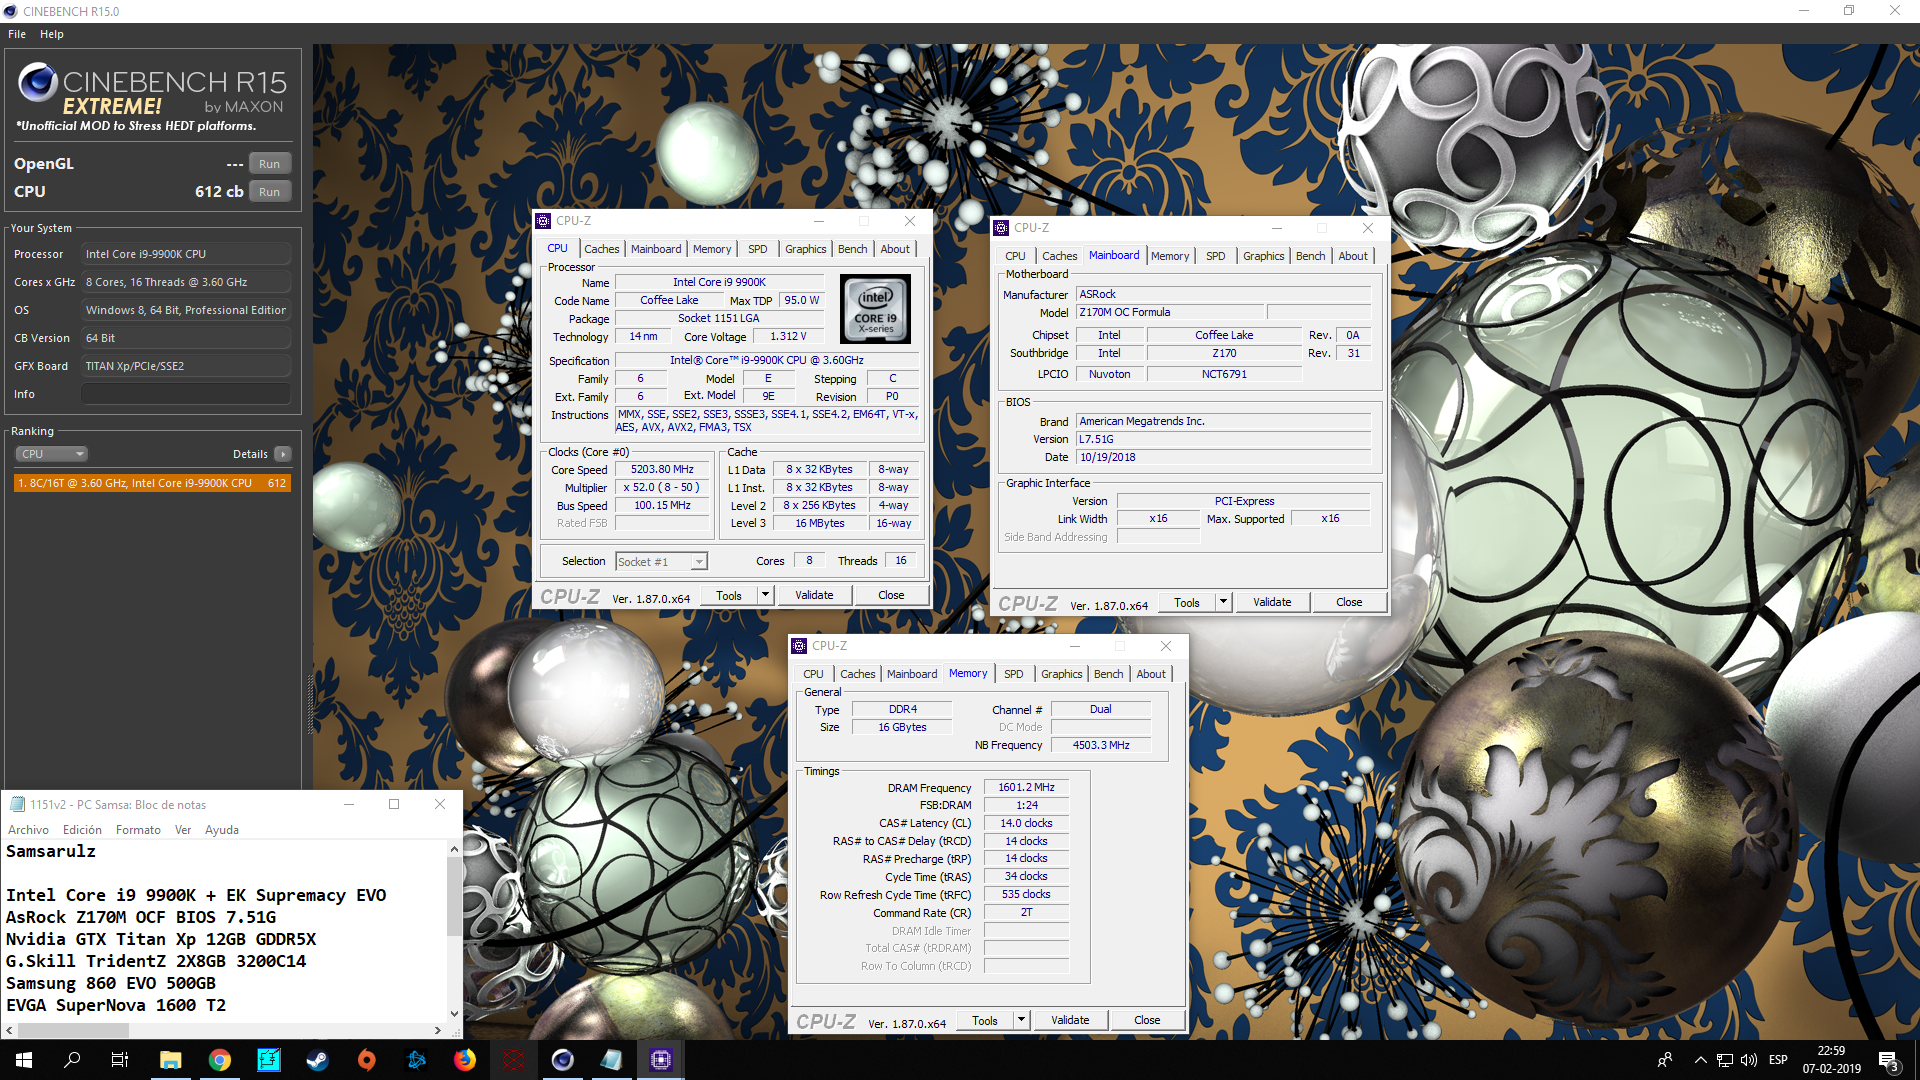Click Notepad horizontal scrollbar right arrow

point(437,1030)
